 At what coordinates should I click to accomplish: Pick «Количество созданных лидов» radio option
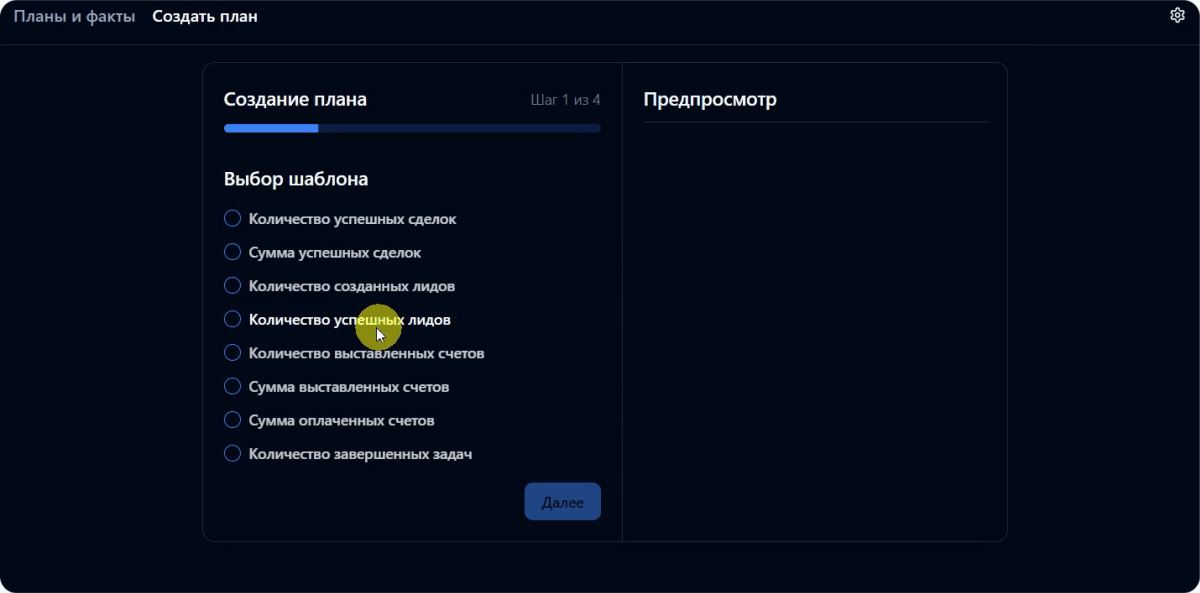[x=232, y=286]
